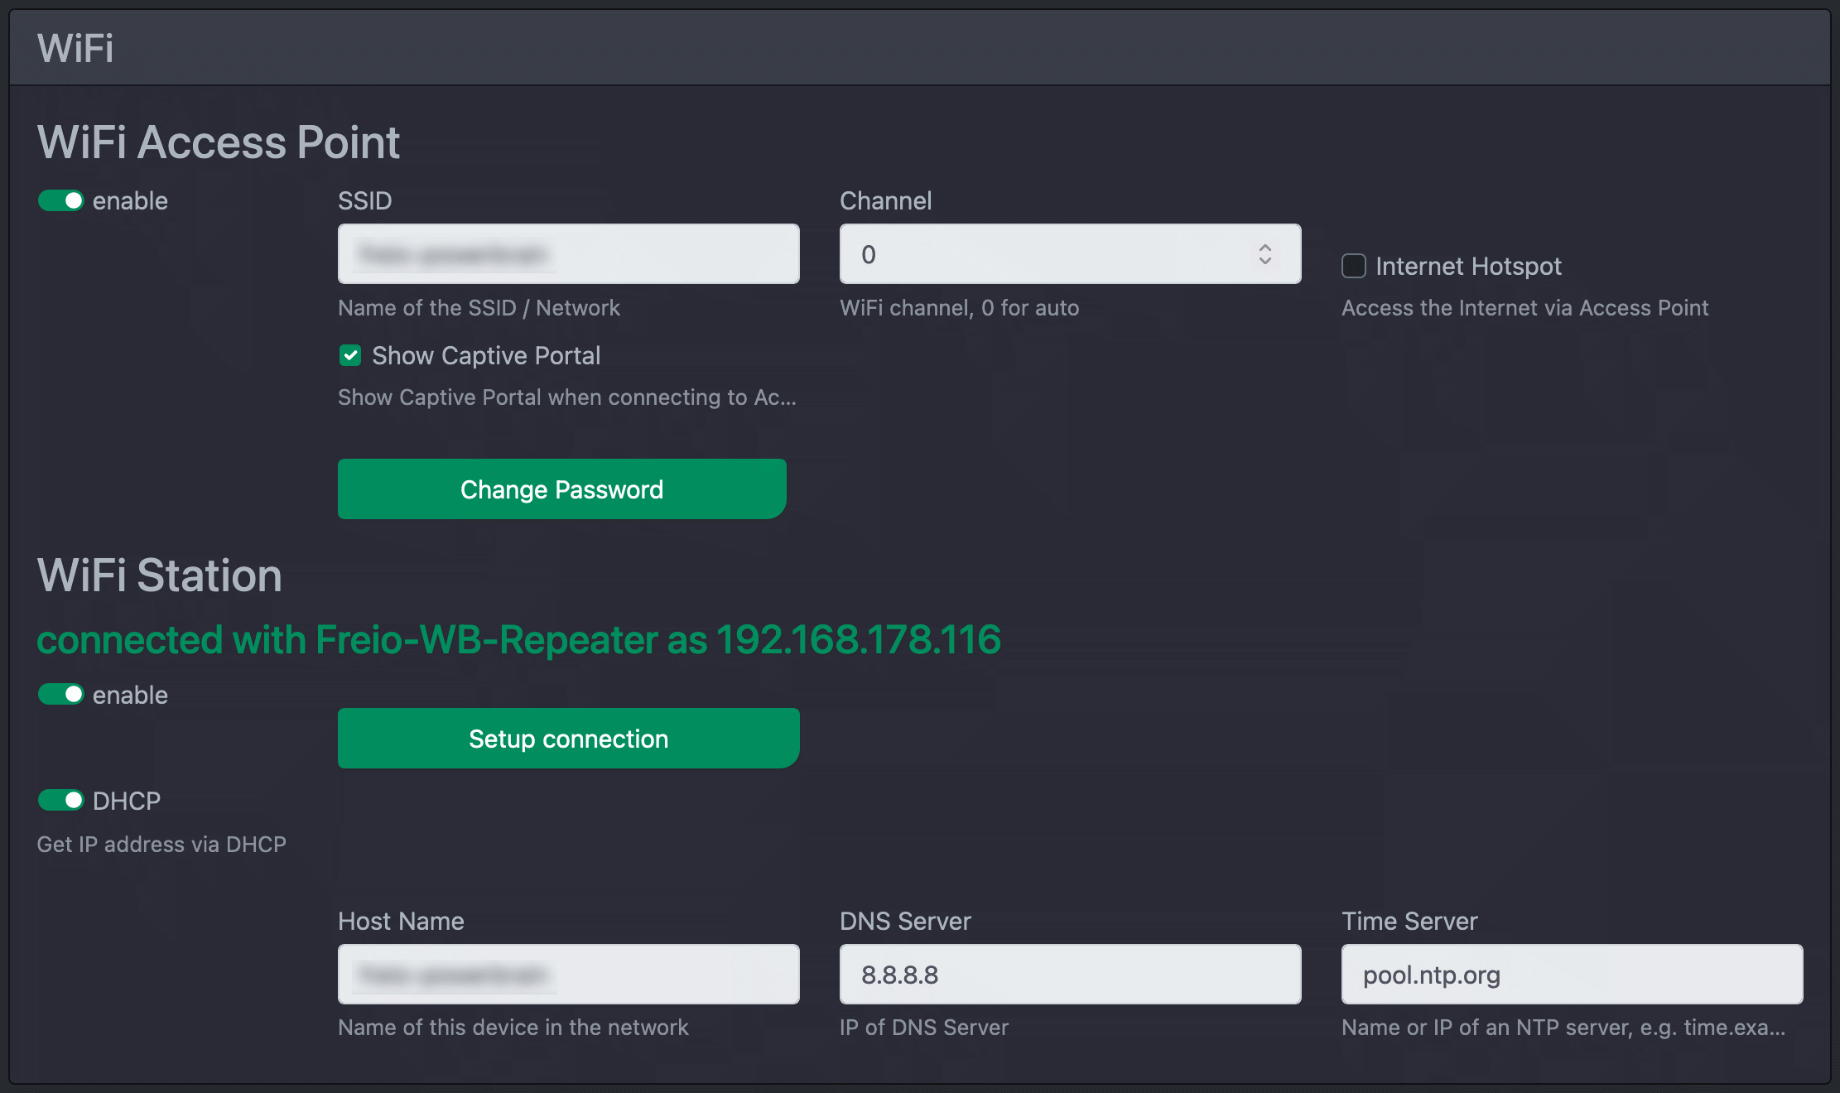Uncheck Show Captive Portal
This screenshot has height=1093, width=1840.
pyautogui.click(x=350, y=355)
